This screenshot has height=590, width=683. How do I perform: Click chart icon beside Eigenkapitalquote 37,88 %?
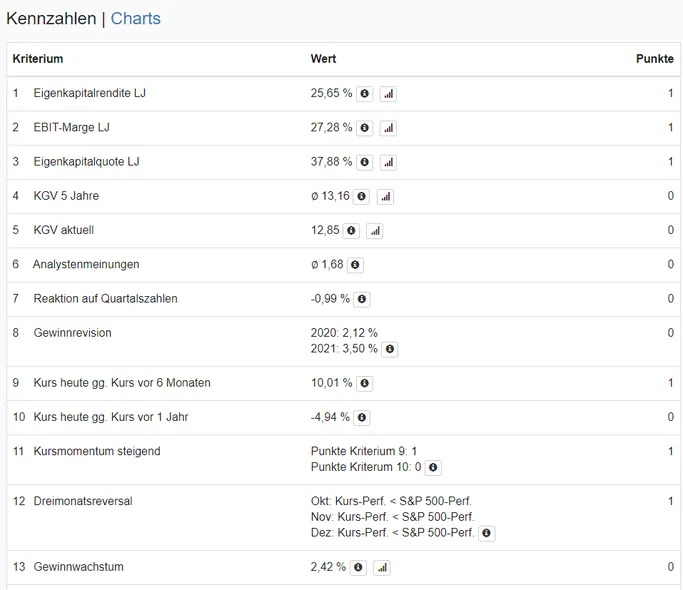388,162
